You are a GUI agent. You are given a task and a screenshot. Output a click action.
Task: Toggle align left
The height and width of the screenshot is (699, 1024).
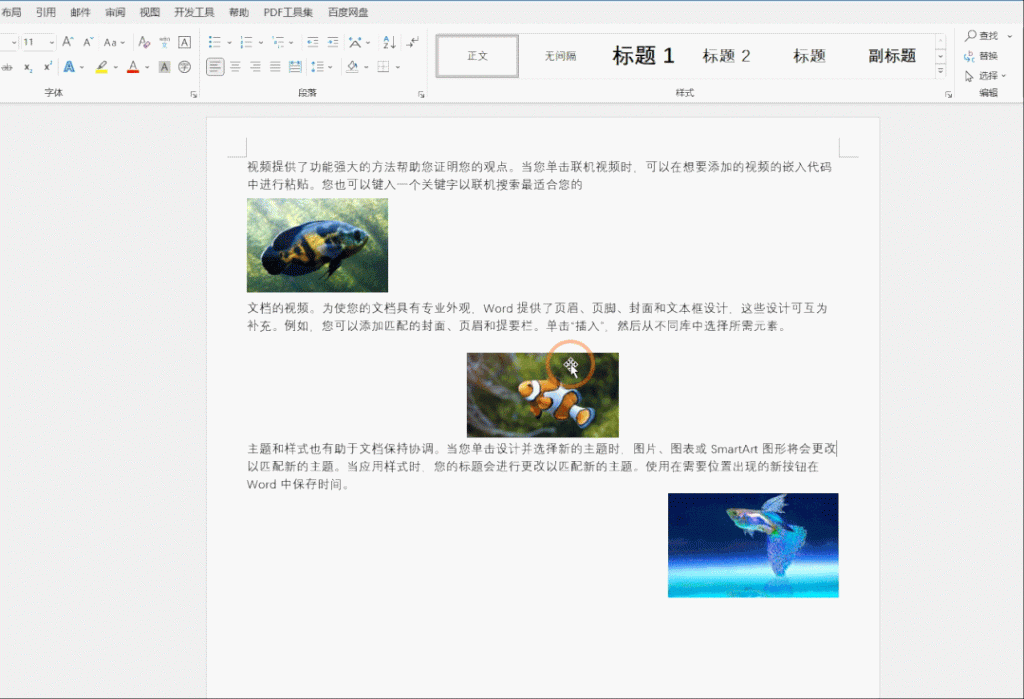215,67
